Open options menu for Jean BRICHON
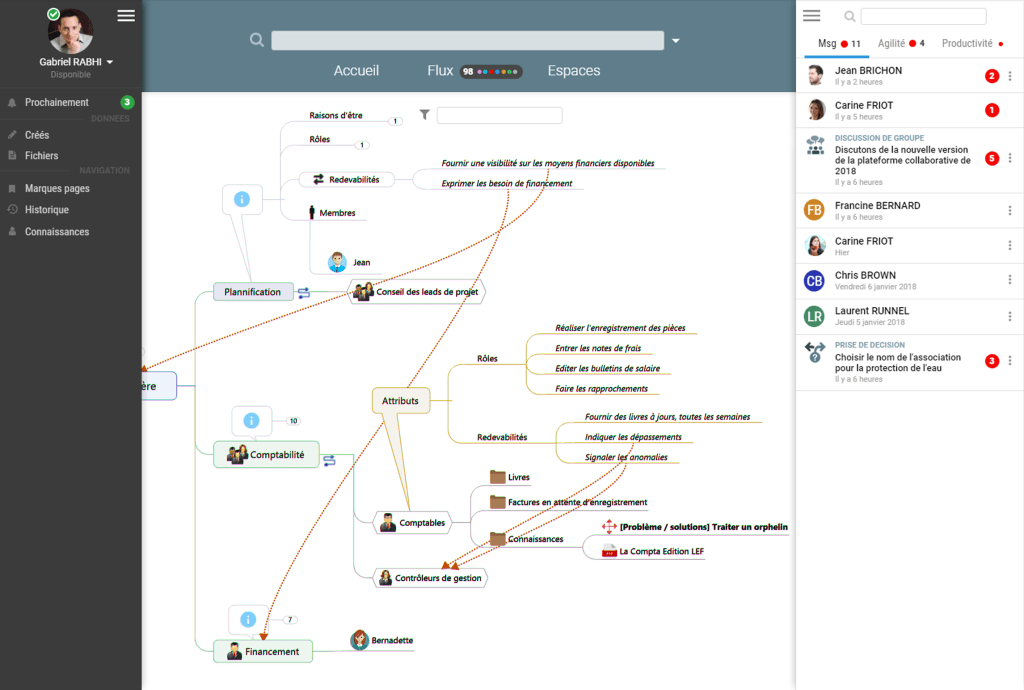Screen dimensions: 1024x690 [x=1010, y=76]
